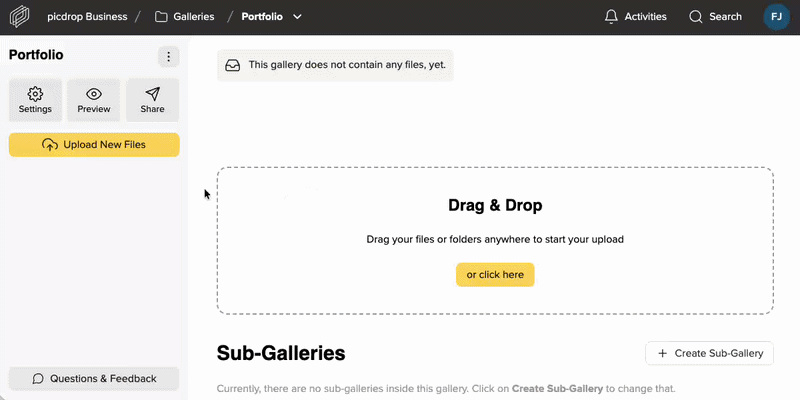Open the Portfolio three-dot menu
The image size is (800, 400).
pos(168,57)
